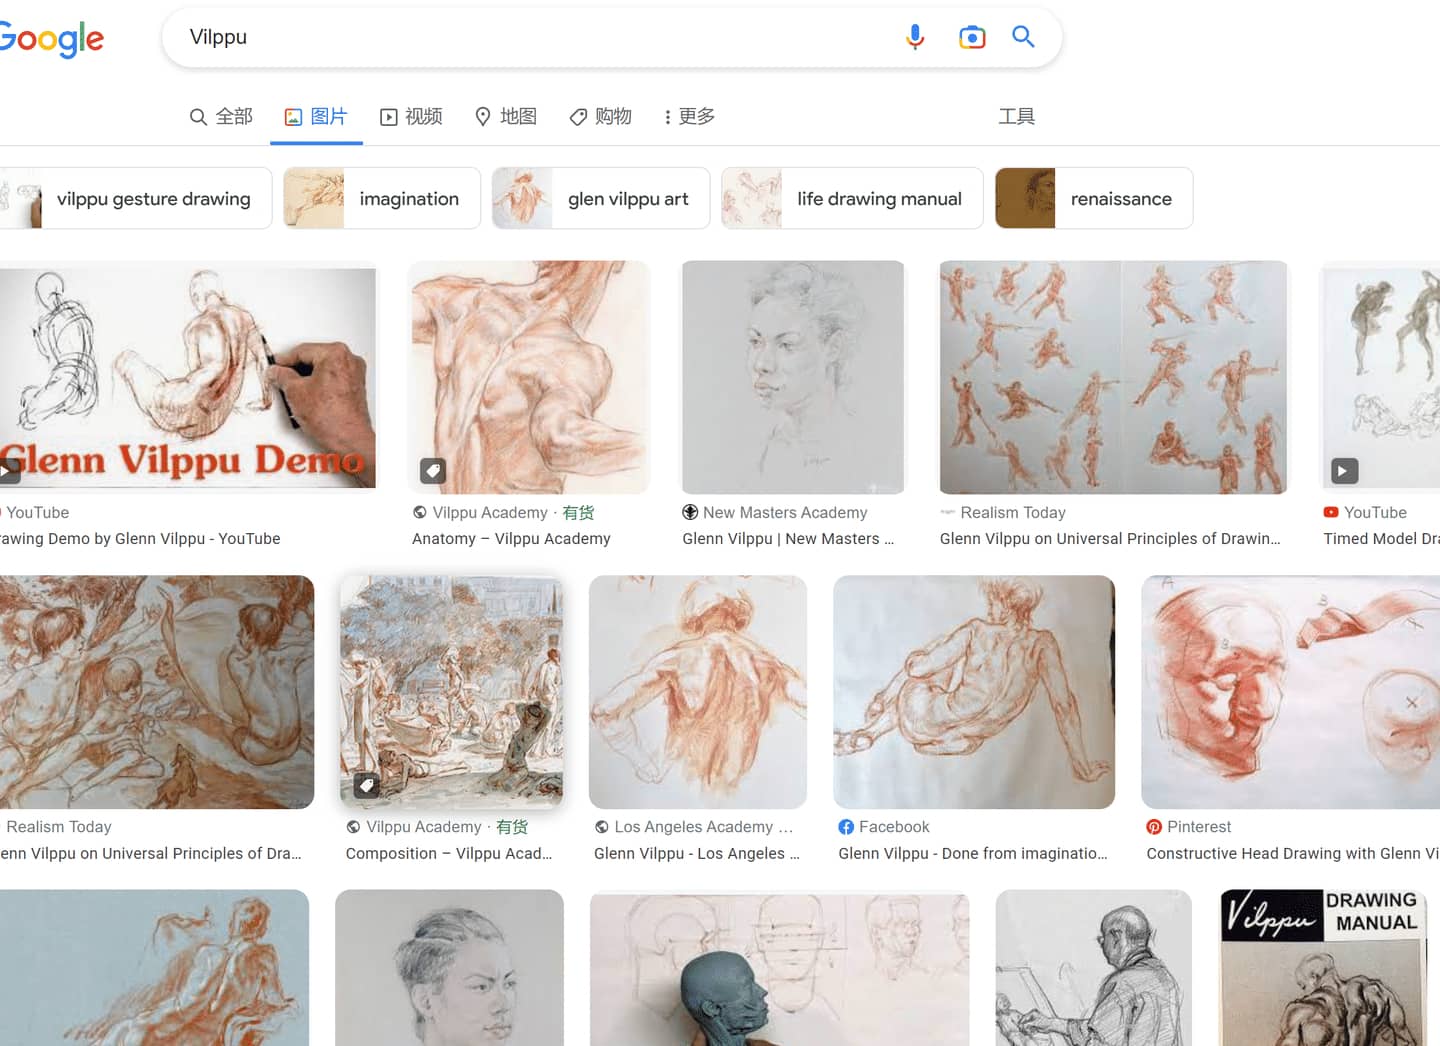Select the 全部 (All) results tab
1440x1046 pixels.
pyautogui.click(x=221, y=117)
